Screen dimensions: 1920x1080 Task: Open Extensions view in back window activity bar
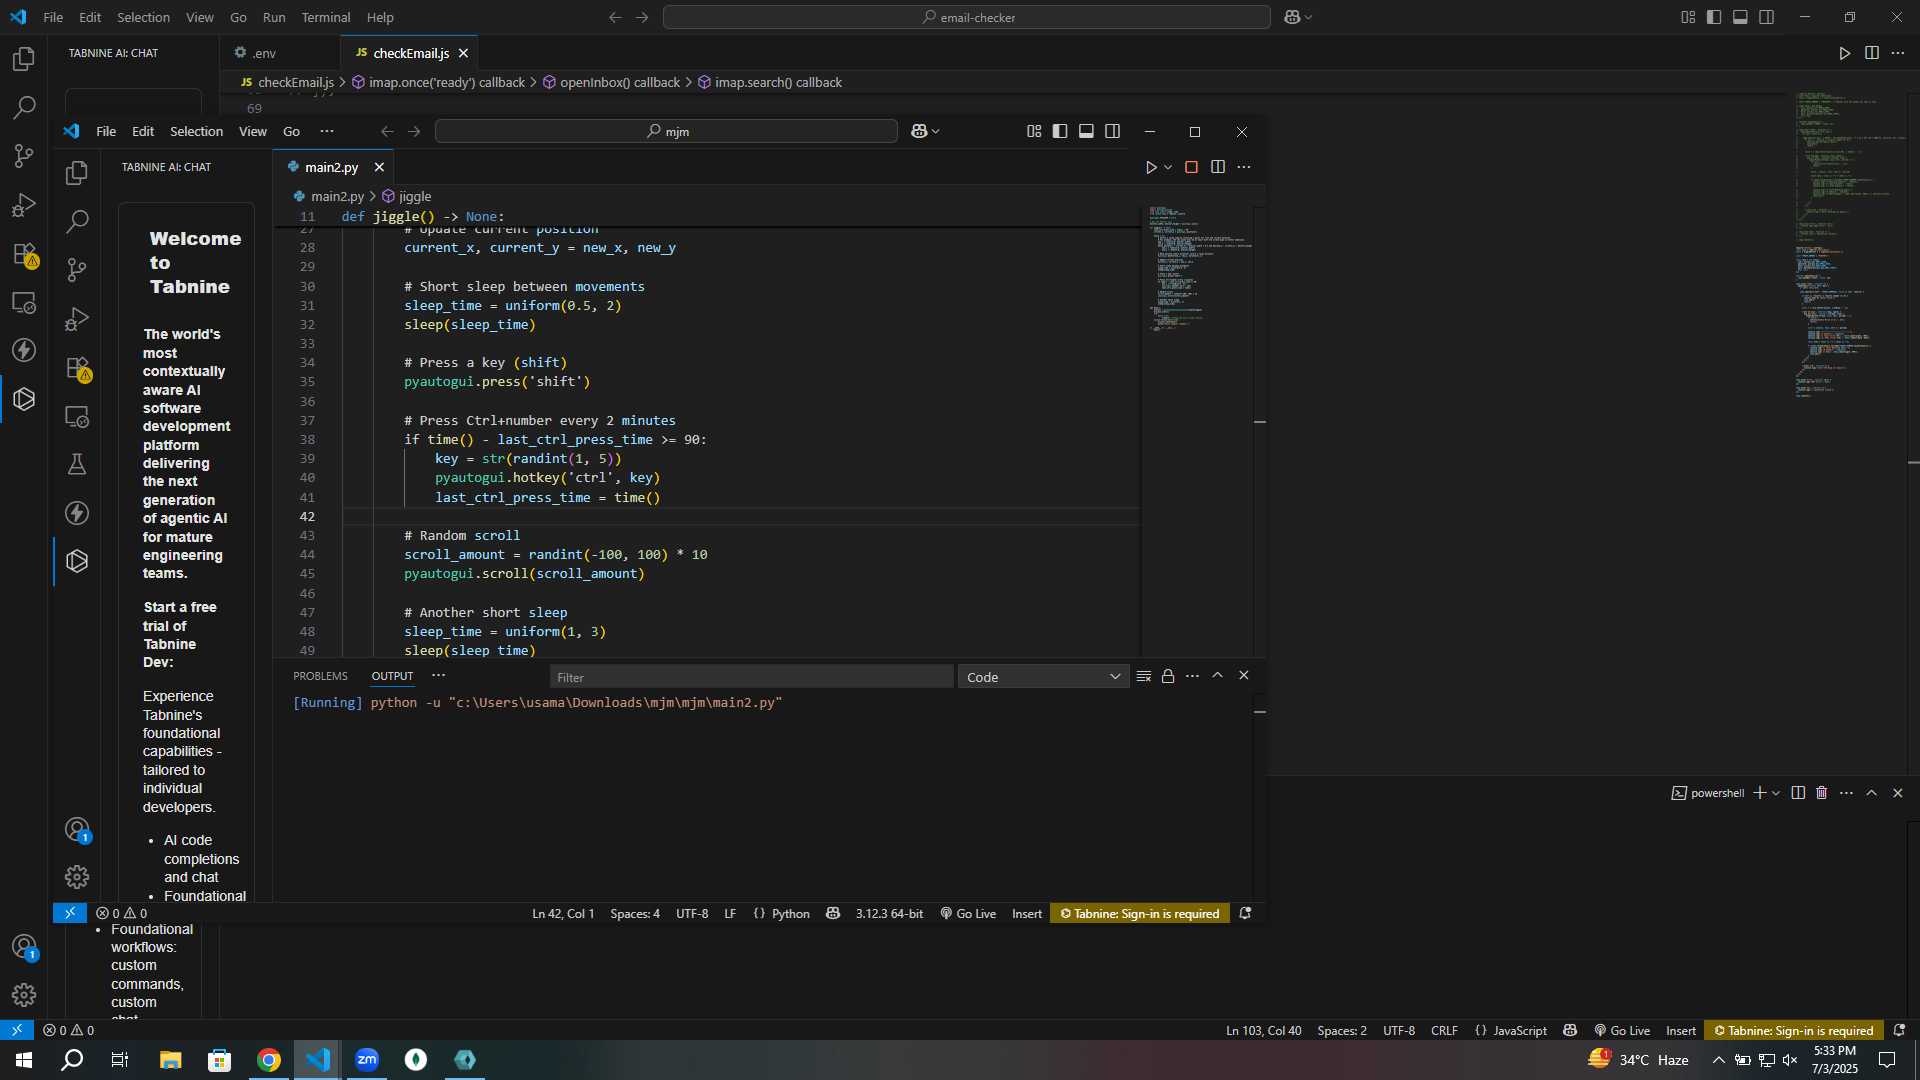coord(24,254)
